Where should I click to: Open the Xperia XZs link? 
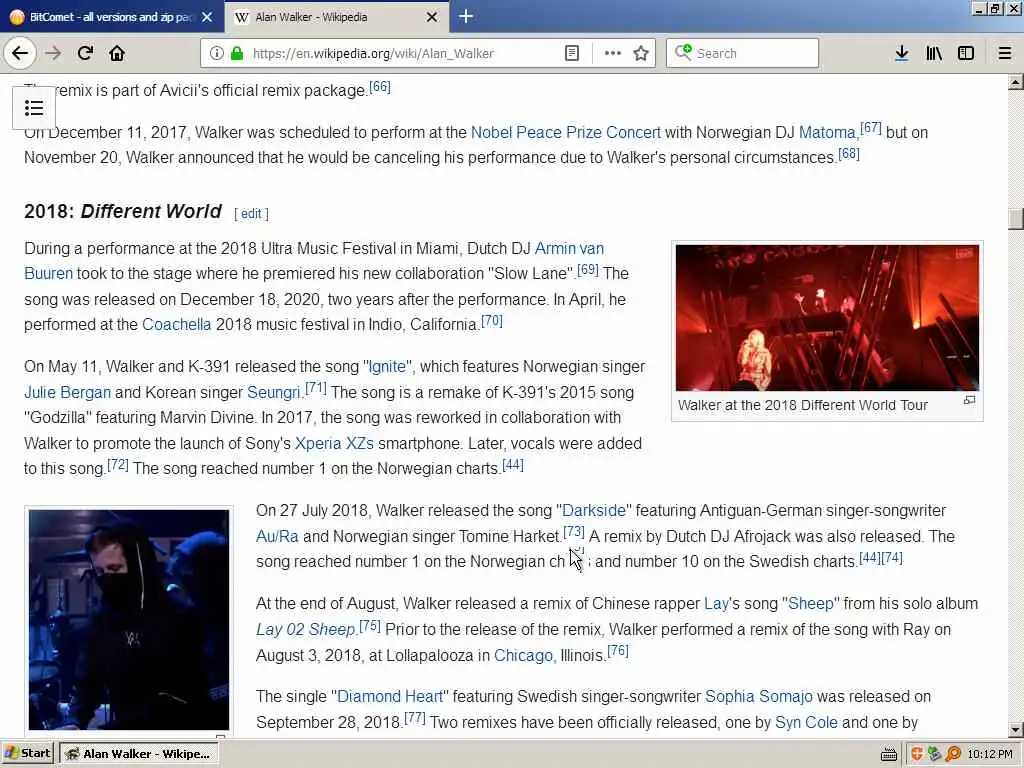[x=334, y=443]
